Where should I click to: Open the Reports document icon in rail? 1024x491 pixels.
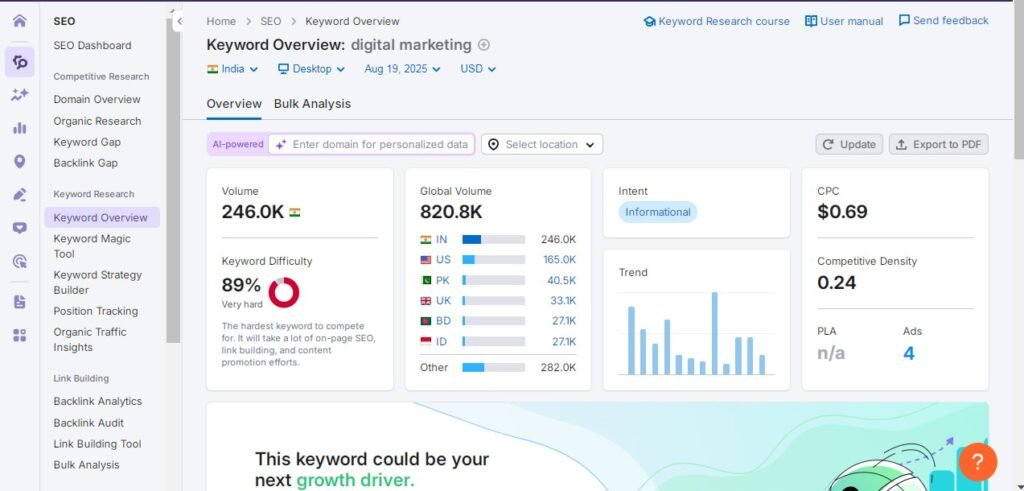[x=20, y=302]
